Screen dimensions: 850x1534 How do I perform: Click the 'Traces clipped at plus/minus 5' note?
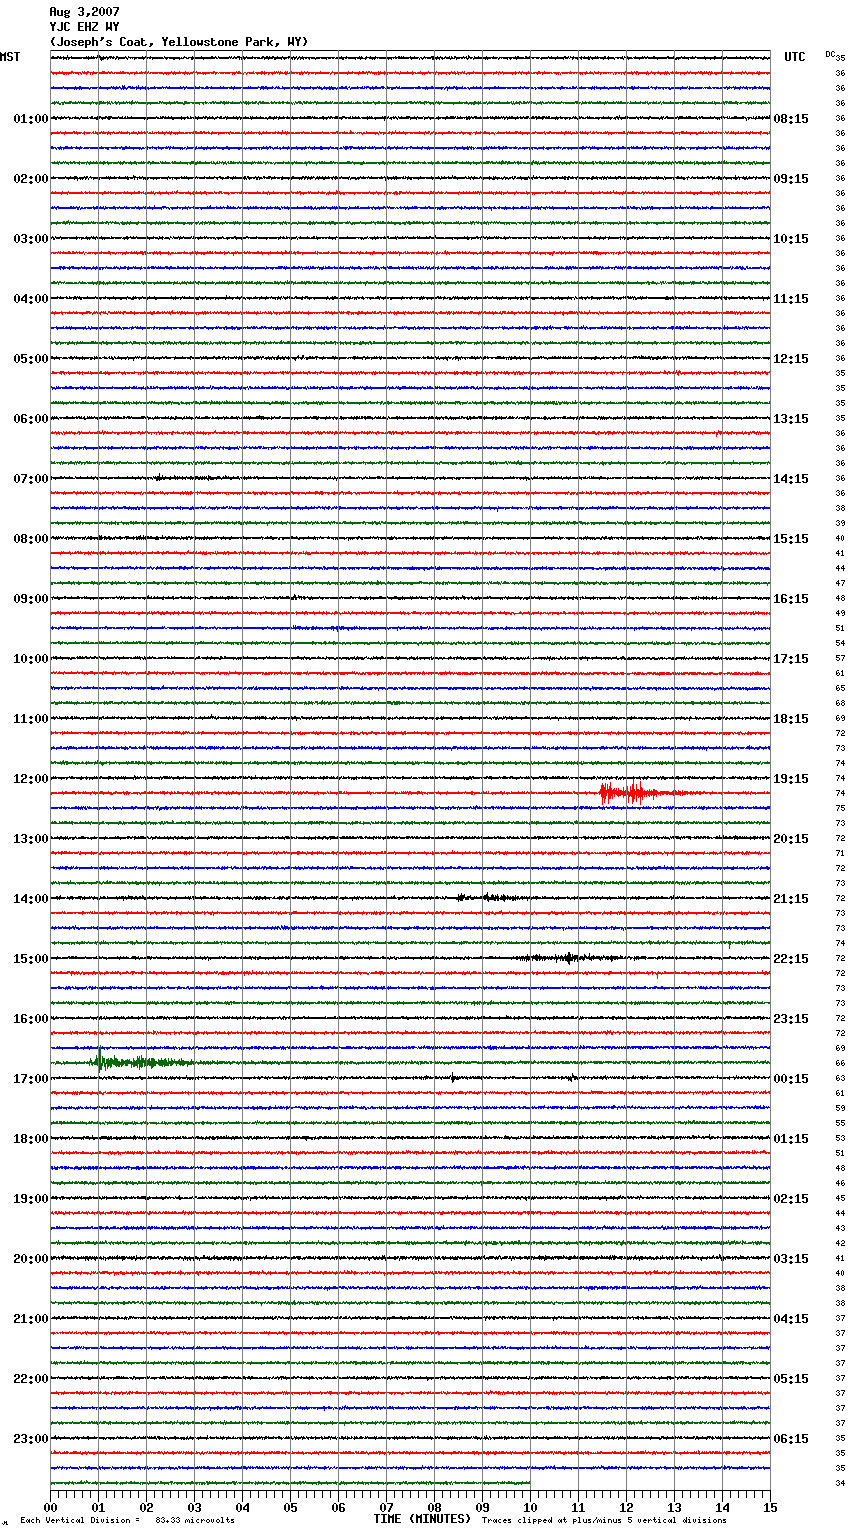[x=605, y=1521]
